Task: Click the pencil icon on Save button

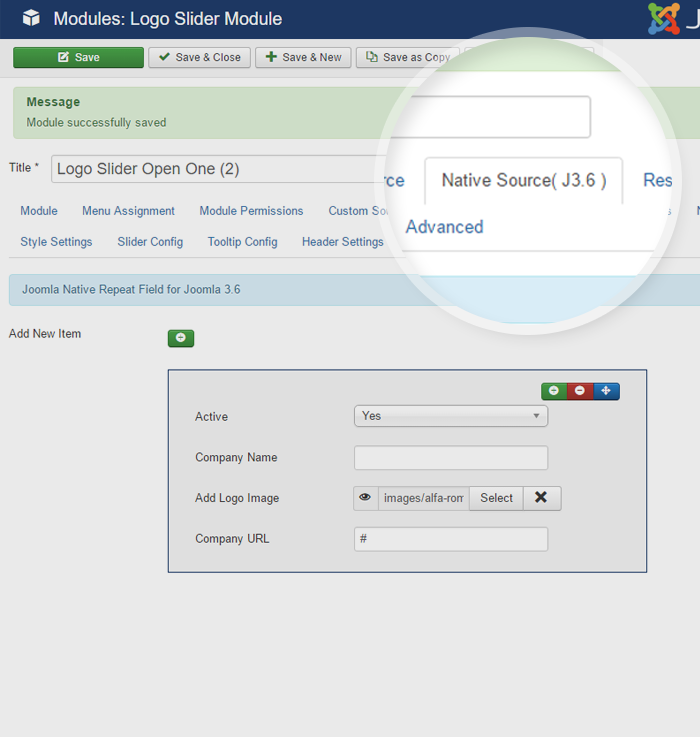Action: tap(63, 57)
